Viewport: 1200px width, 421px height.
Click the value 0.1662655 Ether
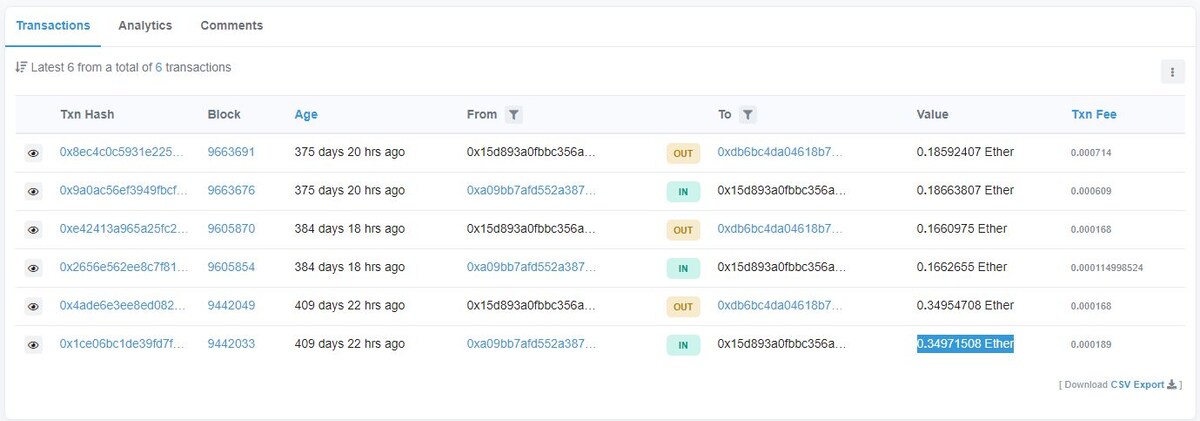(962, 267)
